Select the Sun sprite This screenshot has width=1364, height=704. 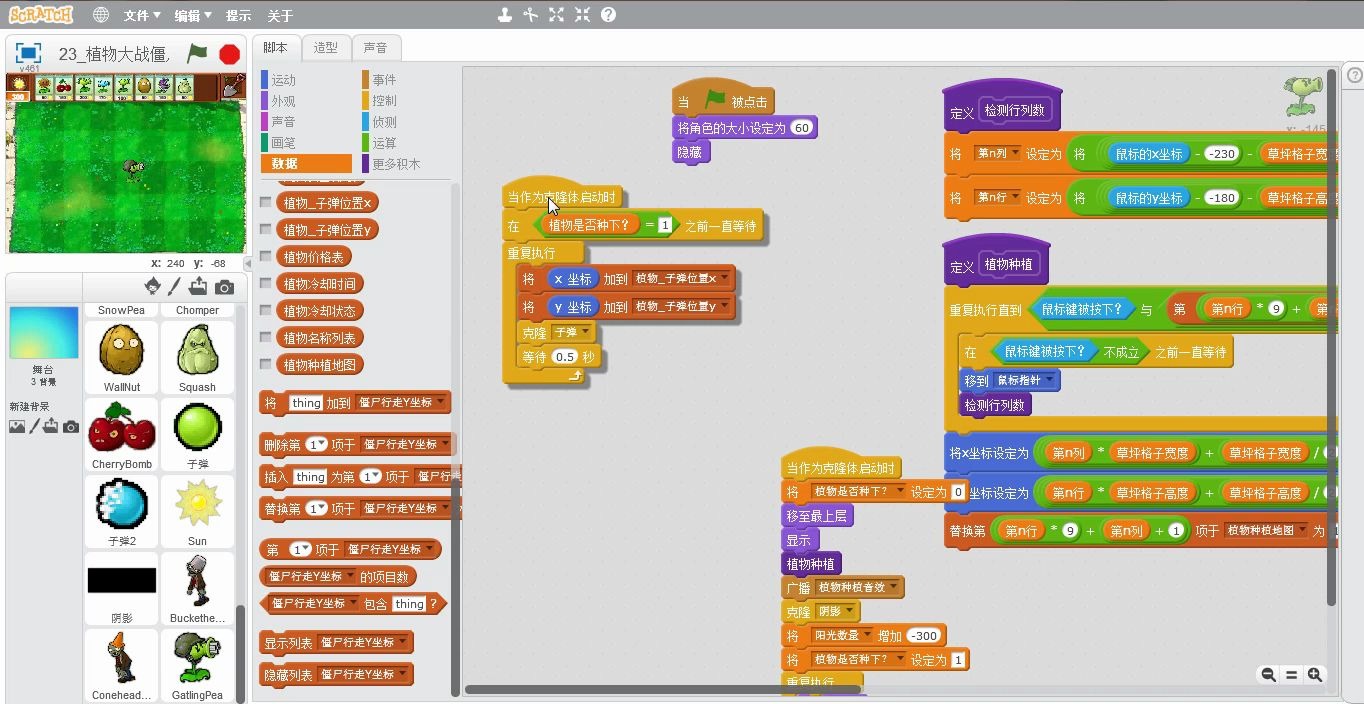197,512
